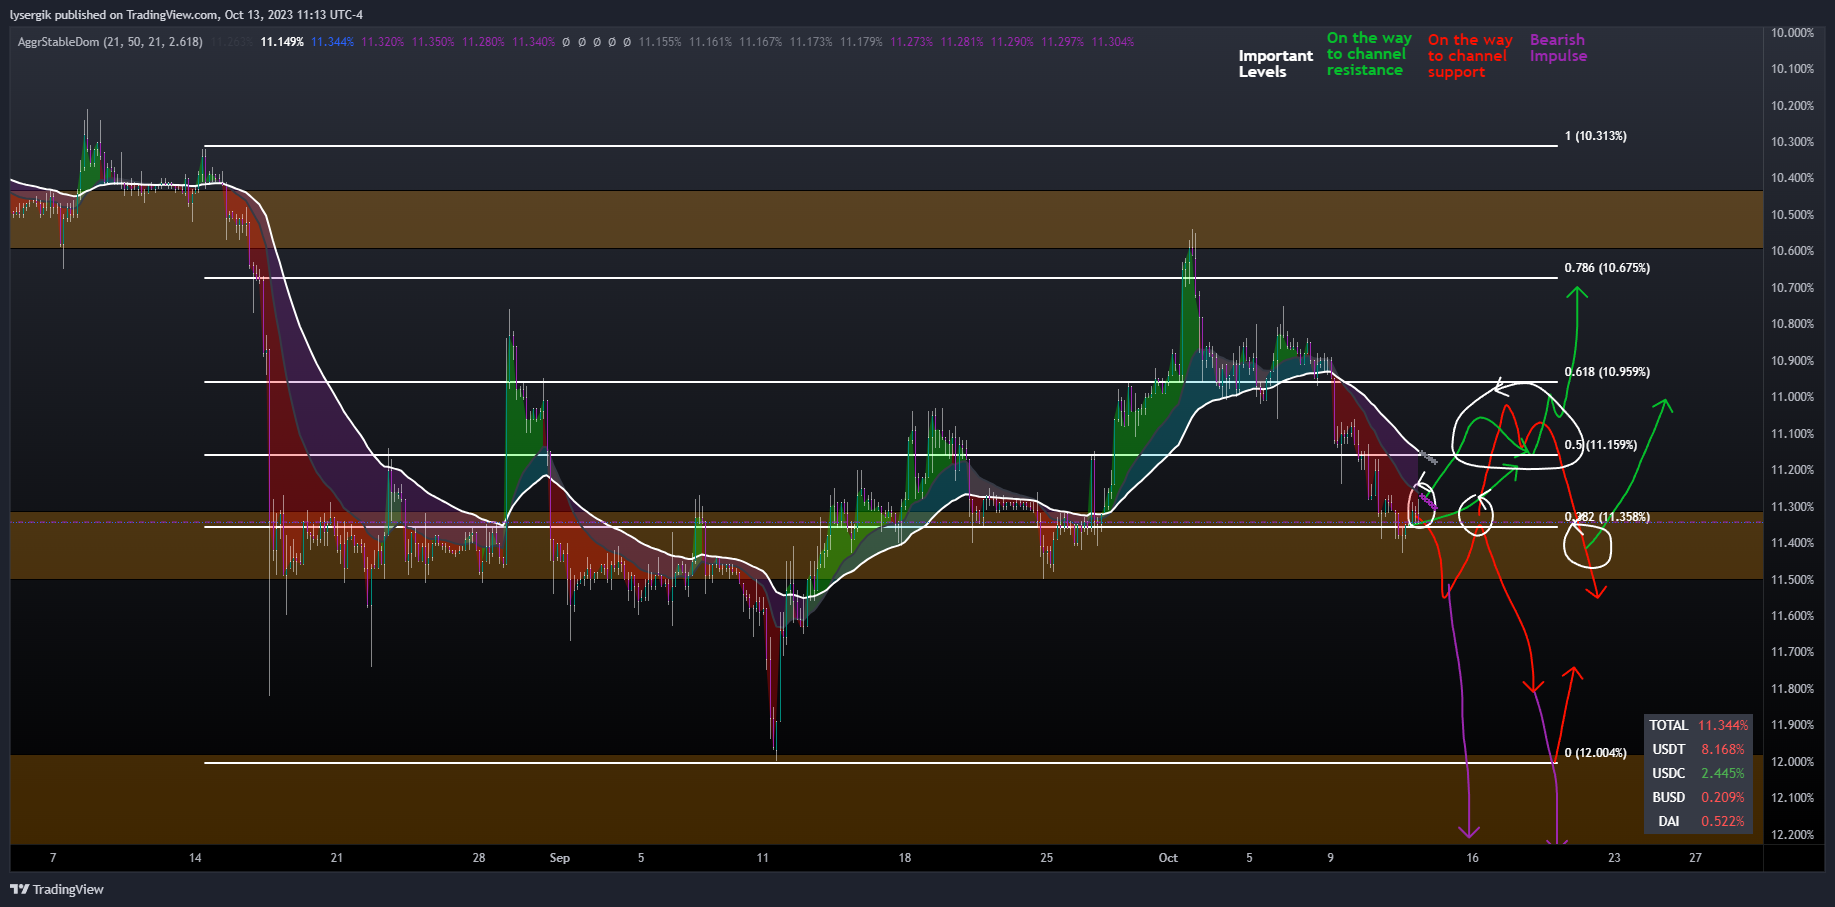Select the indicator value 11.273%

912,42
